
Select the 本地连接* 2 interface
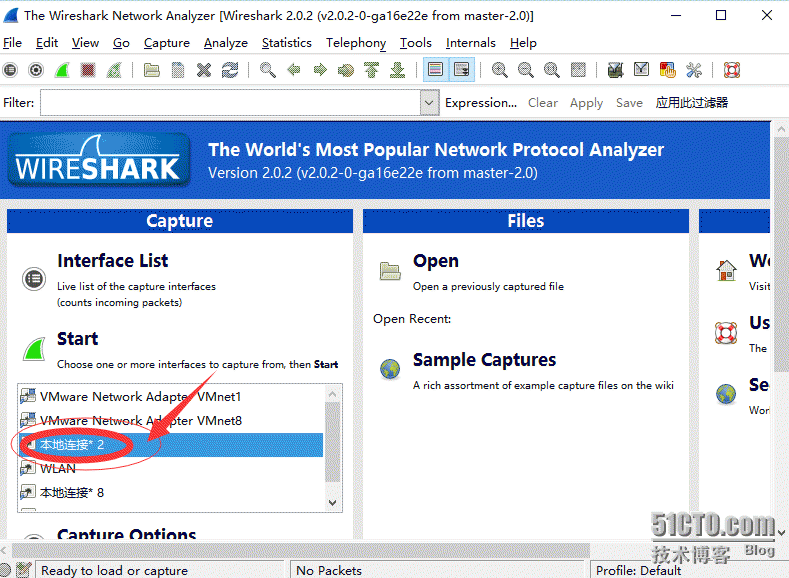(171, 445)
